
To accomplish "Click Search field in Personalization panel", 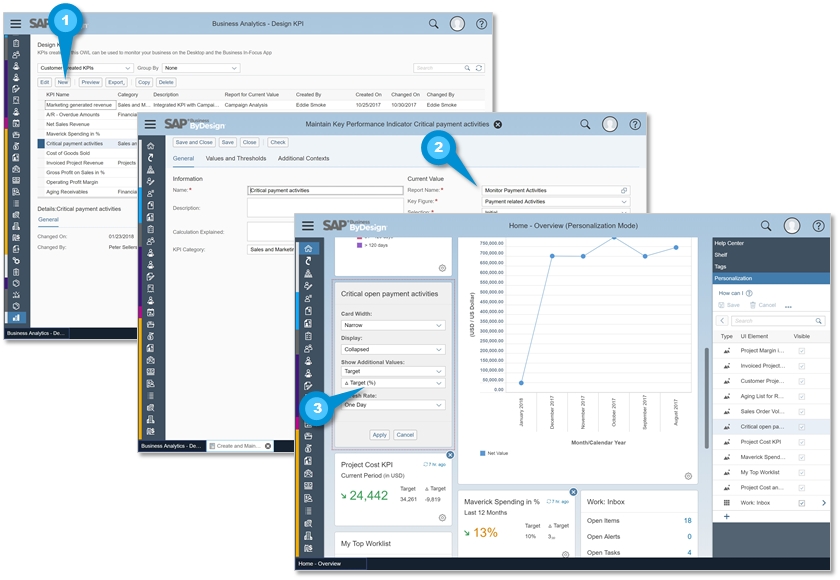I will coord(777,321).
